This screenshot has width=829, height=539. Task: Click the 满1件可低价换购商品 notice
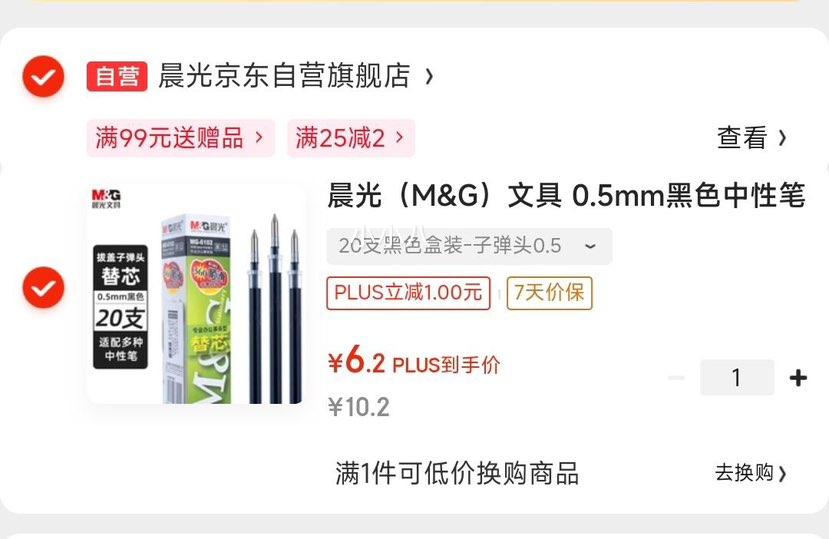point(457,473)
